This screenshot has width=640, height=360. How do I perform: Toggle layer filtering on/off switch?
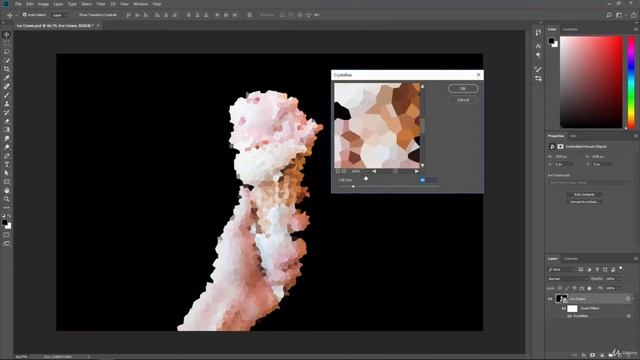(x=621, y=269)
